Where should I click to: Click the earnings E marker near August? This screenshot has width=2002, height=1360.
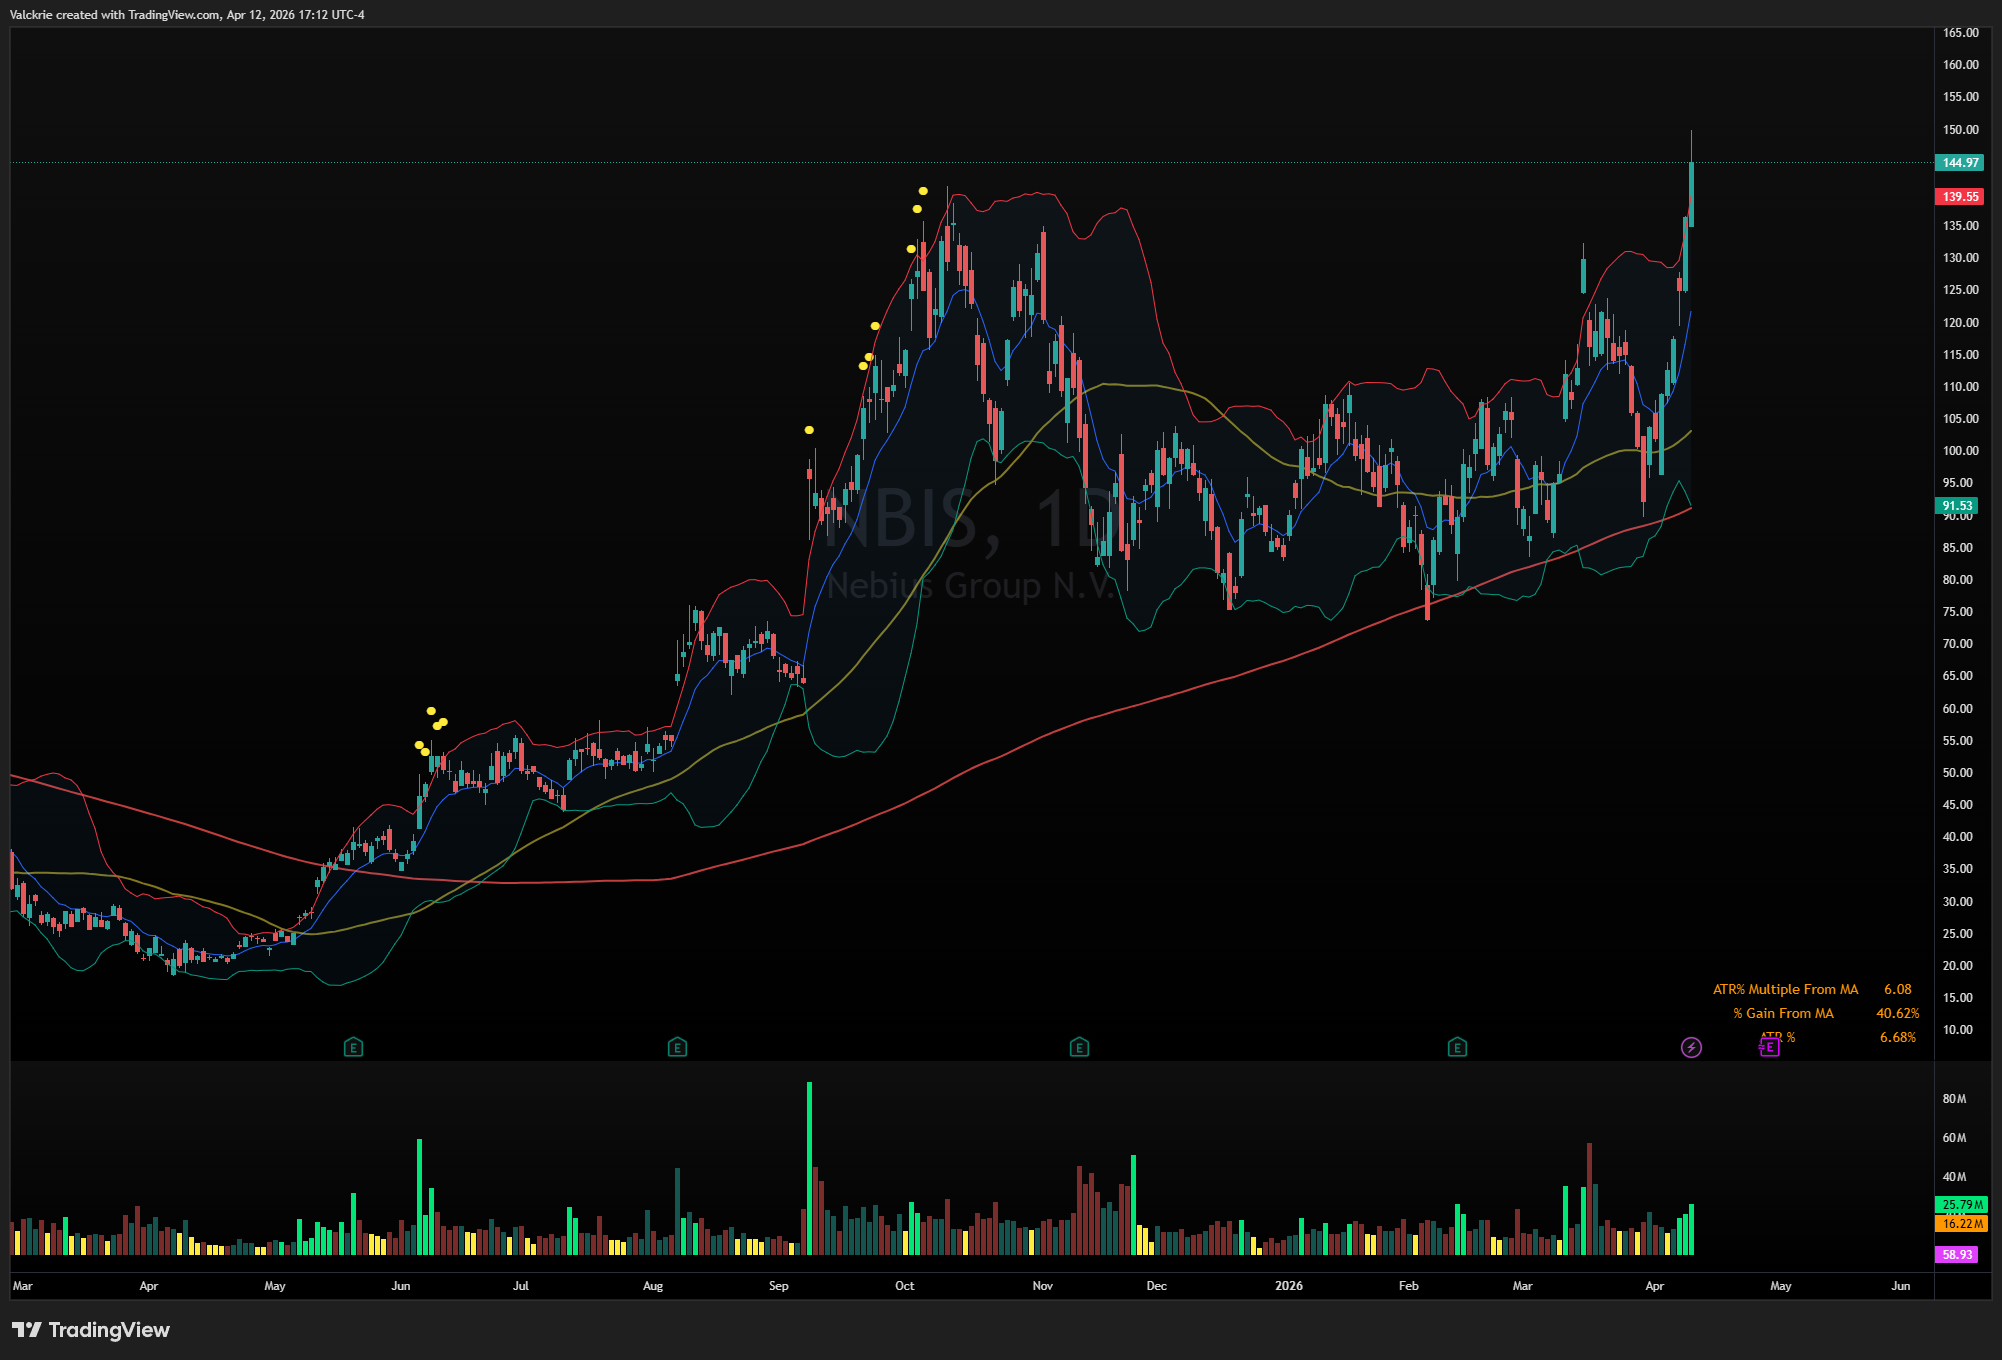click(x=677, y=1047)
